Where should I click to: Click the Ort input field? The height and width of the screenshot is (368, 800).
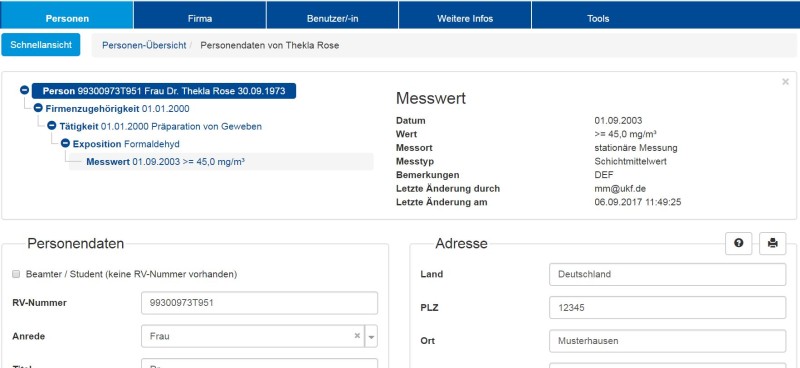667,340
